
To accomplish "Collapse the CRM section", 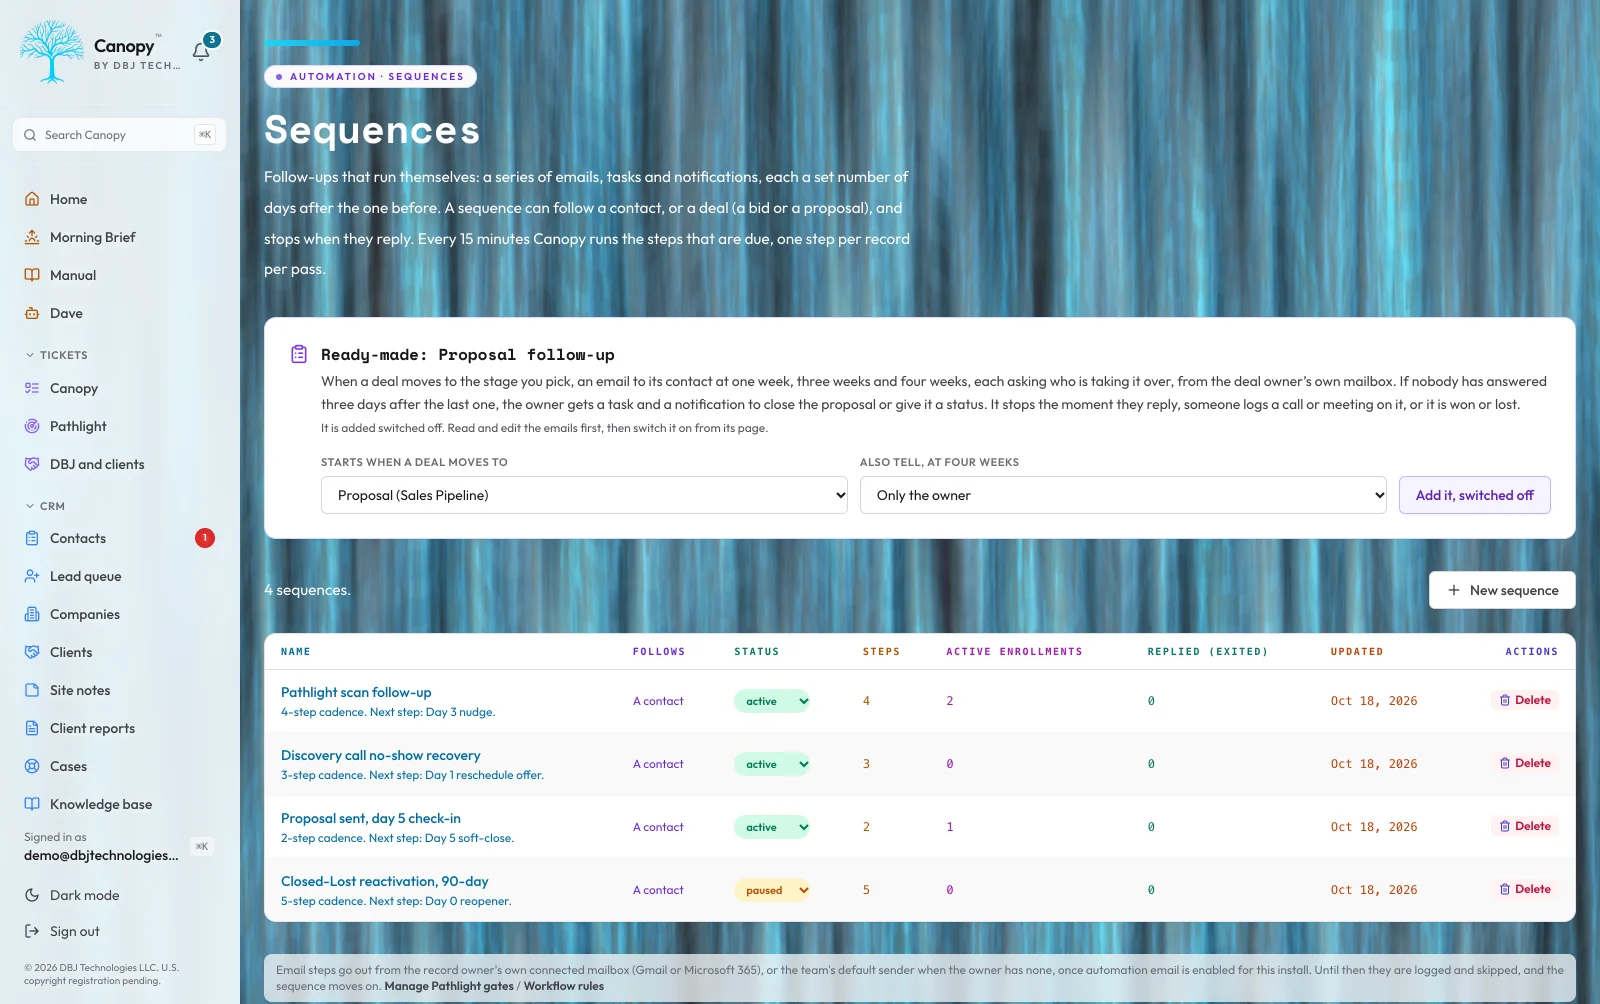I will pos(45,506).
